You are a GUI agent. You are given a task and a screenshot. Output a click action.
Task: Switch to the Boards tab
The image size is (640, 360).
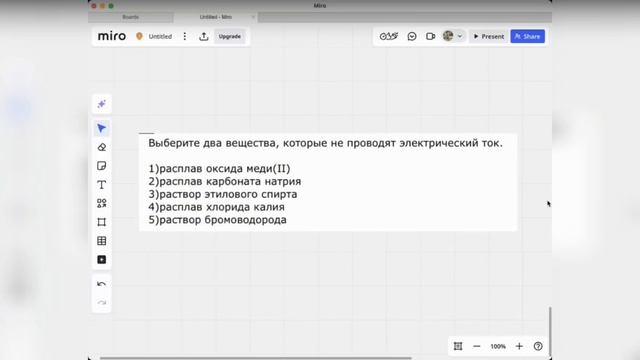(x=131, y=17)
